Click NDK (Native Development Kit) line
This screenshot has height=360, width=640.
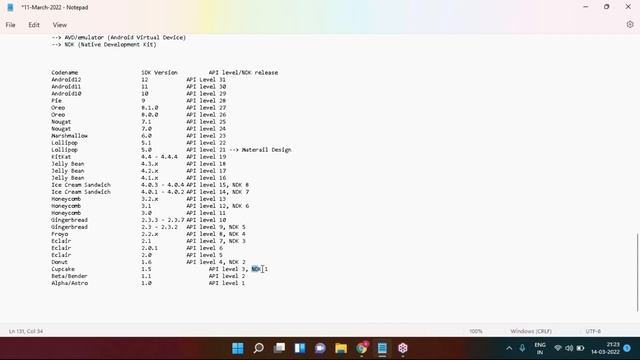[104, 44]
